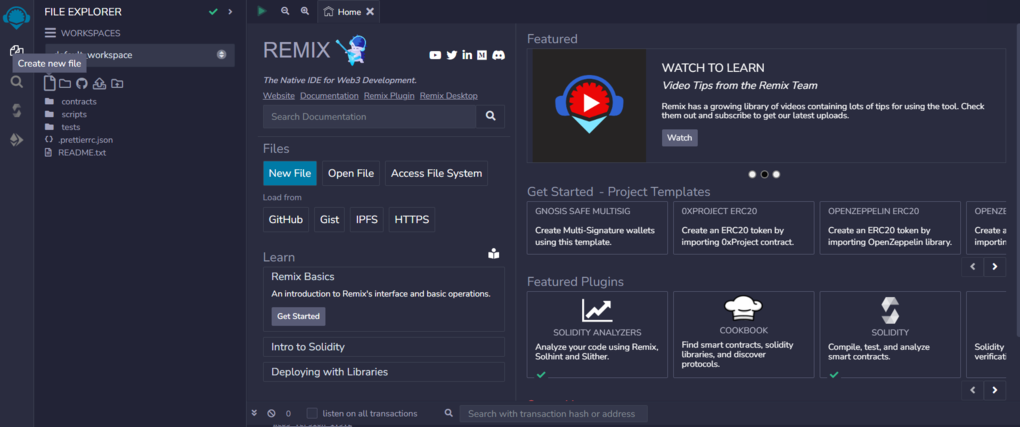Click the clear terminal icon

coord(271,413)
